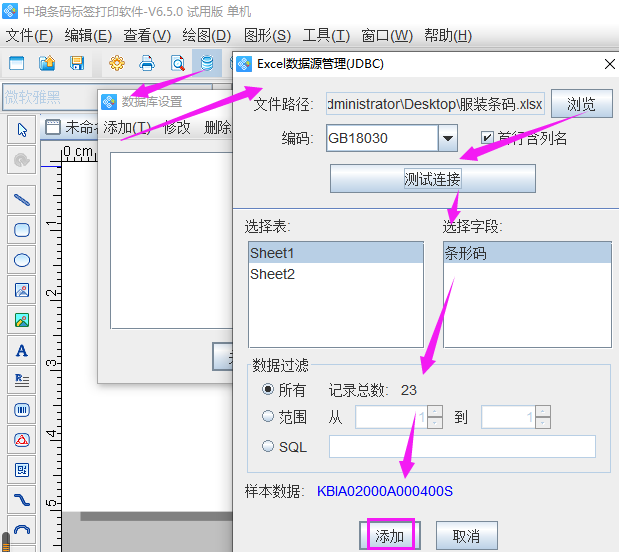The width and height of the screenshot is (619, 552).
Task: Select the arrow pointer tool
Action: click(x=22, y=130)
